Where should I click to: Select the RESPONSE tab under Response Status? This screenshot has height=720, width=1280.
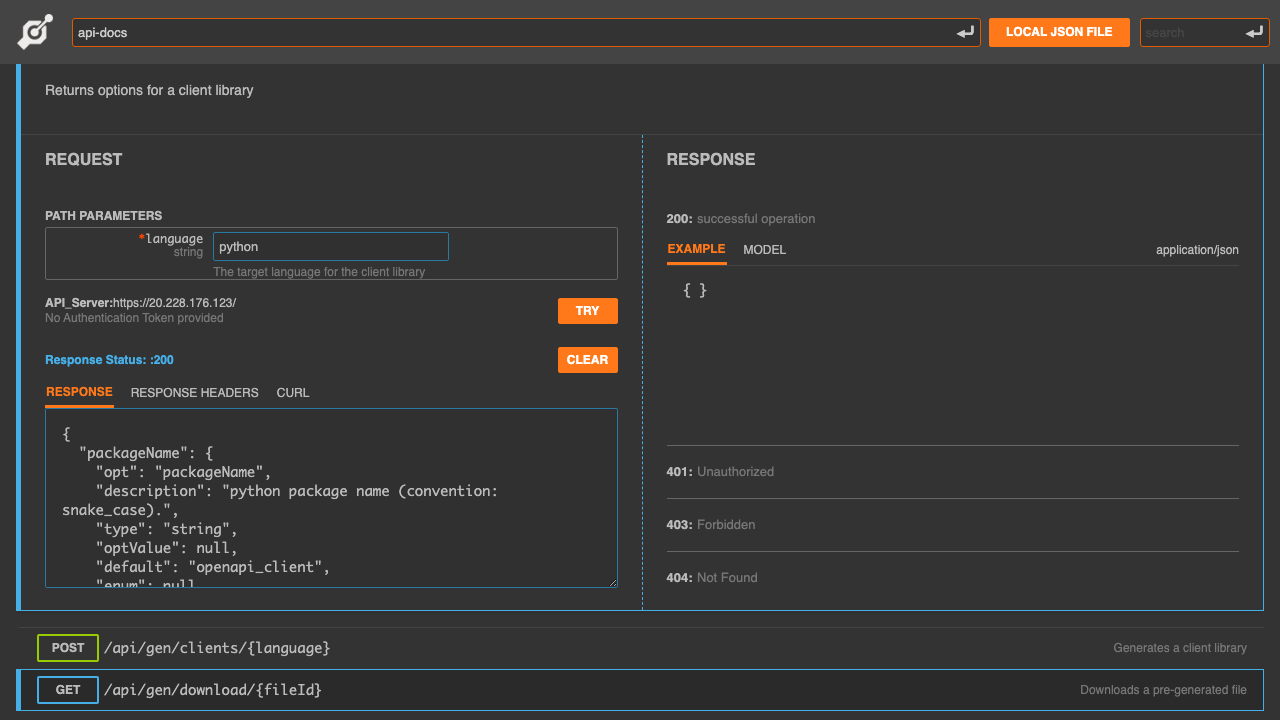click(x=79, y=392)
